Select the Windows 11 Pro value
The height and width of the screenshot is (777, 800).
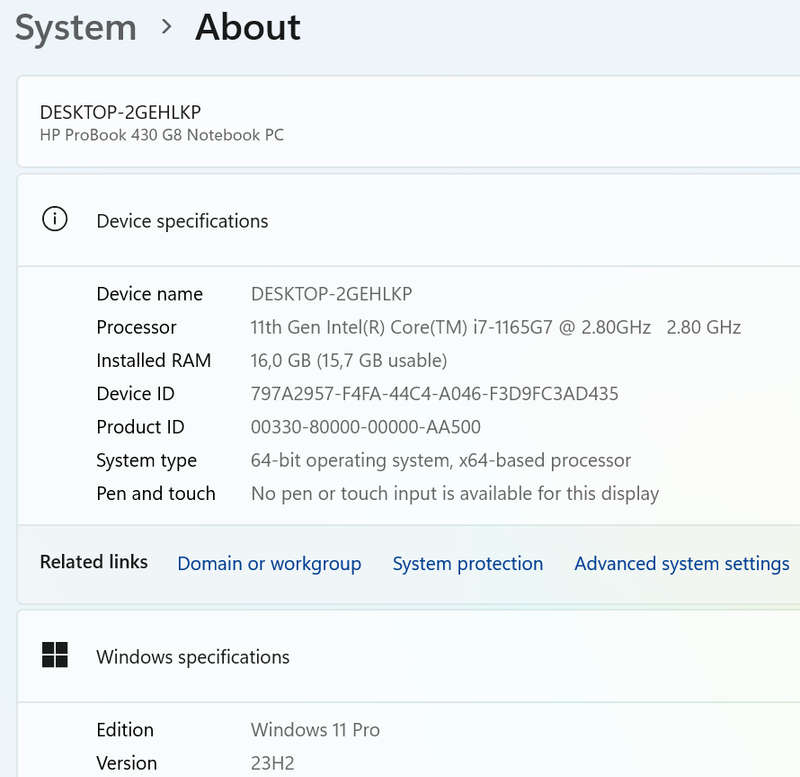[315, 730]
